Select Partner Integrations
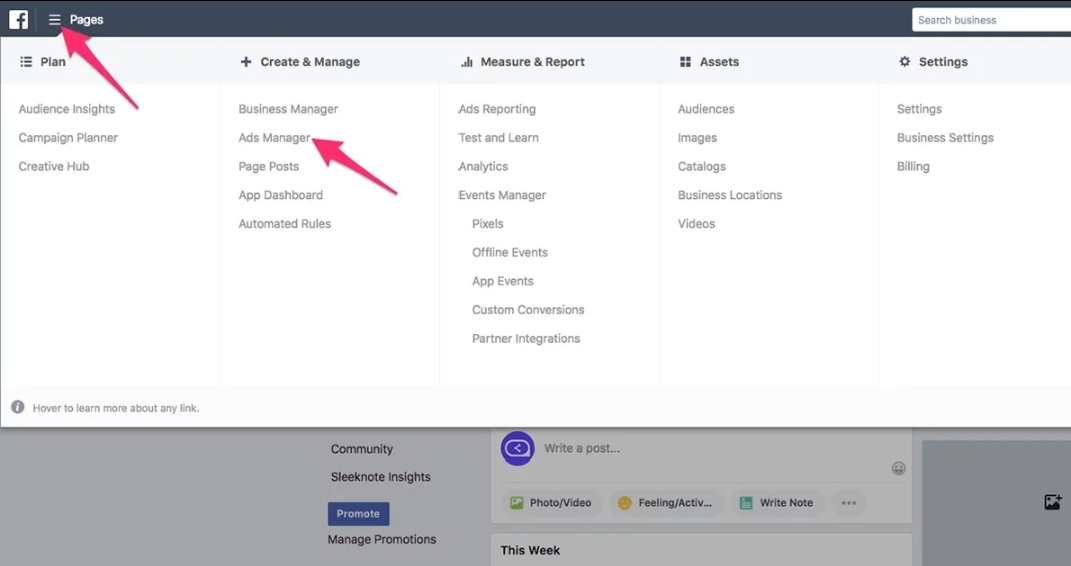 (526, 339)
